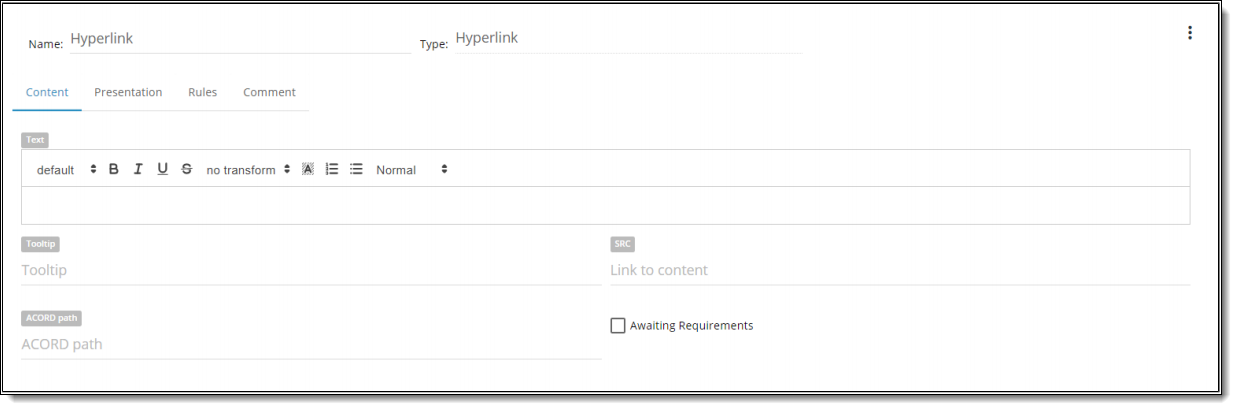Focus the SRC Link to content field

899,270
